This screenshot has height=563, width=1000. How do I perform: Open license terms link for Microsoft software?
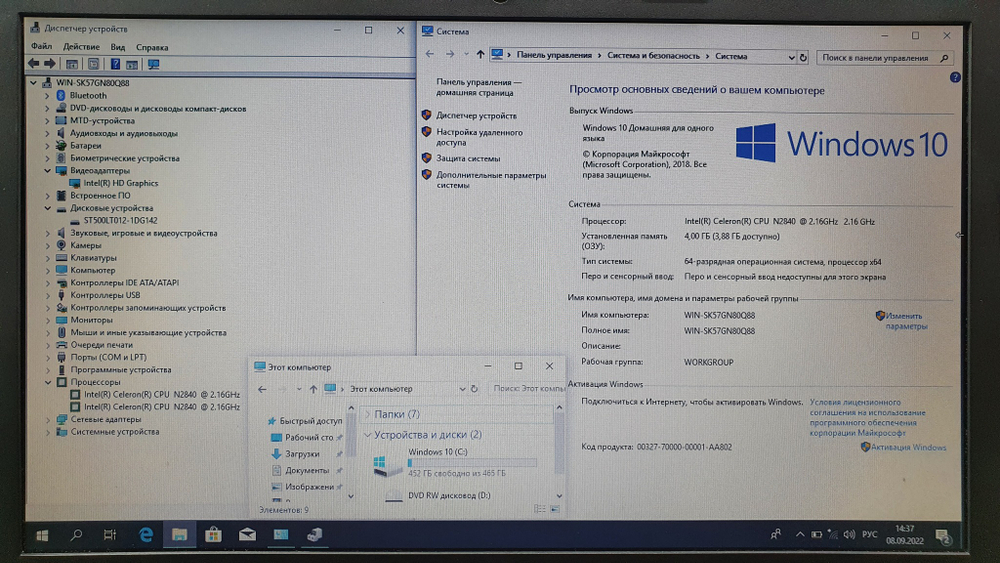click(x=867, y=417)
